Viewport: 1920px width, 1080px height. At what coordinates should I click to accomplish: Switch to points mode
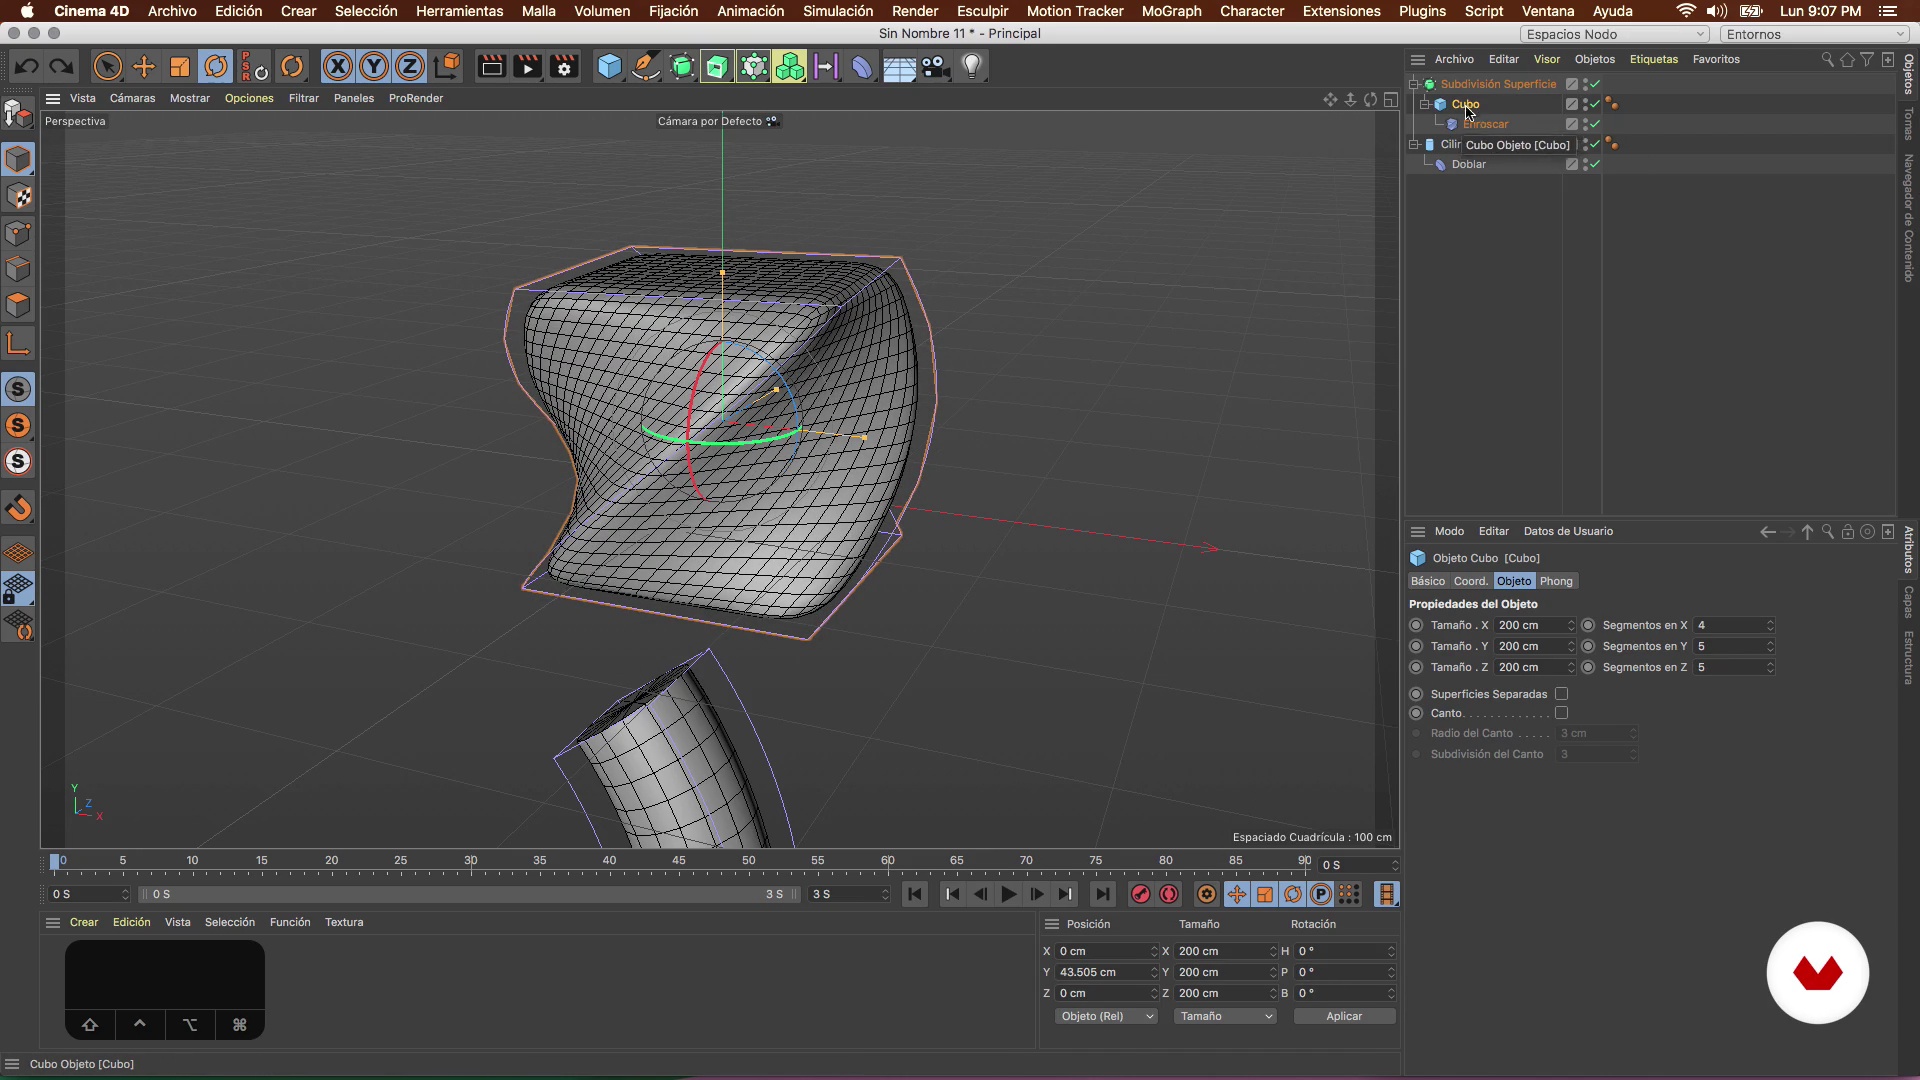(19, 233)
